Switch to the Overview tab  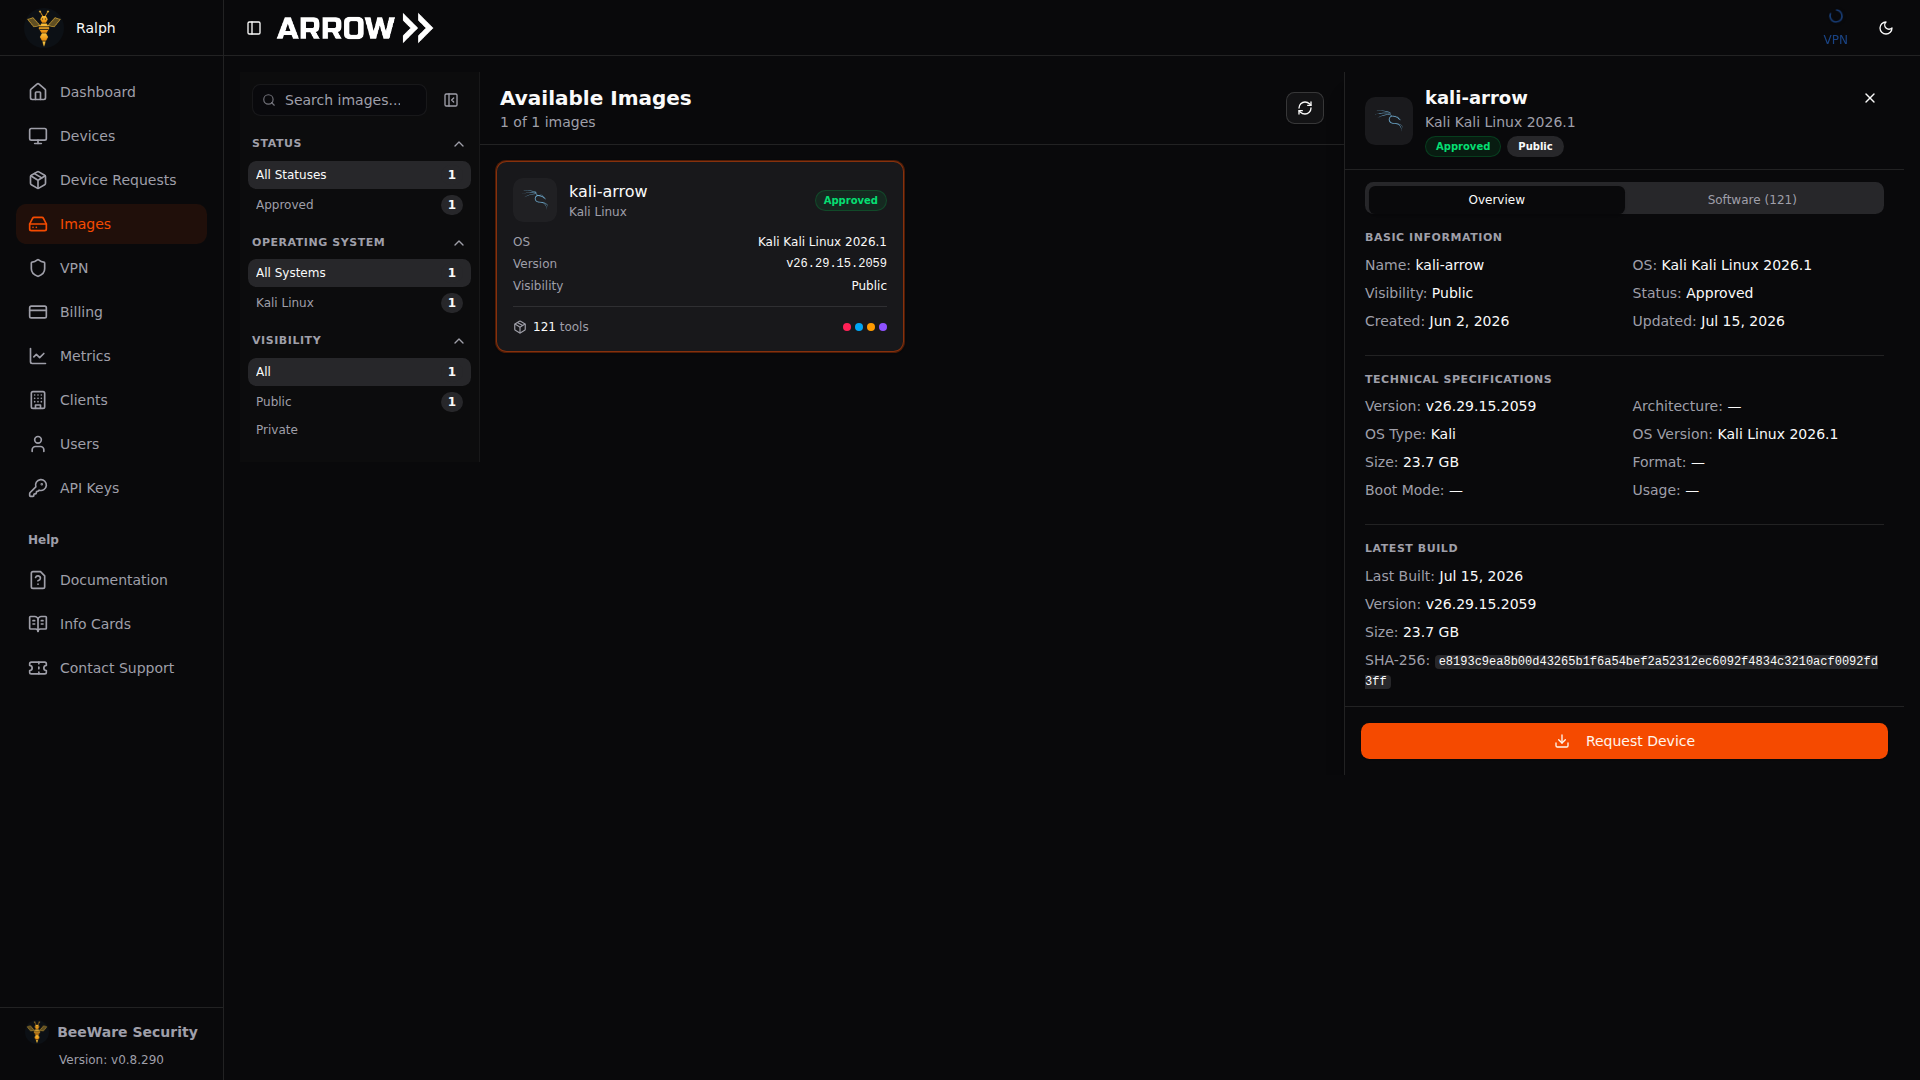[1496, 200]
